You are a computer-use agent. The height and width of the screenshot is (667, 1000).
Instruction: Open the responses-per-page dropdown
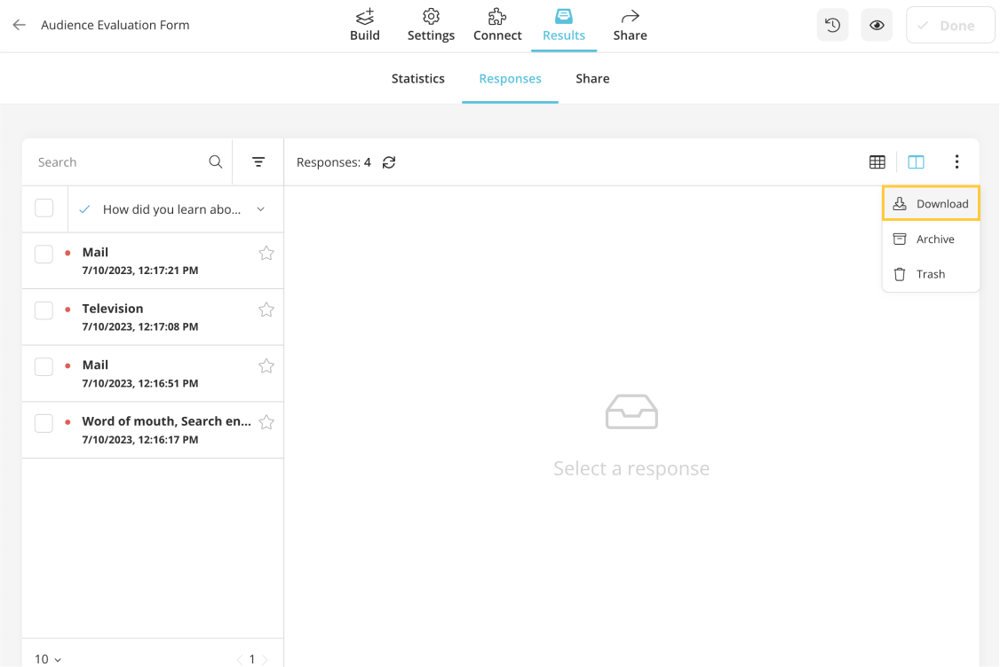[x=45, y=659]
